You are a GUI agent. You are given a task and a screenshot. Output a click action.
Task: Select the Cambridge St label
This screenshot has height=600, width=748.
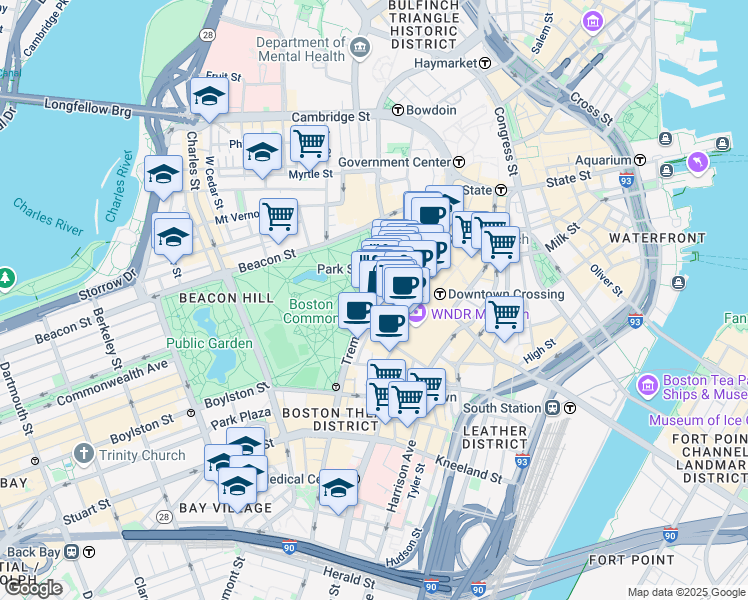tap(331, 117)
